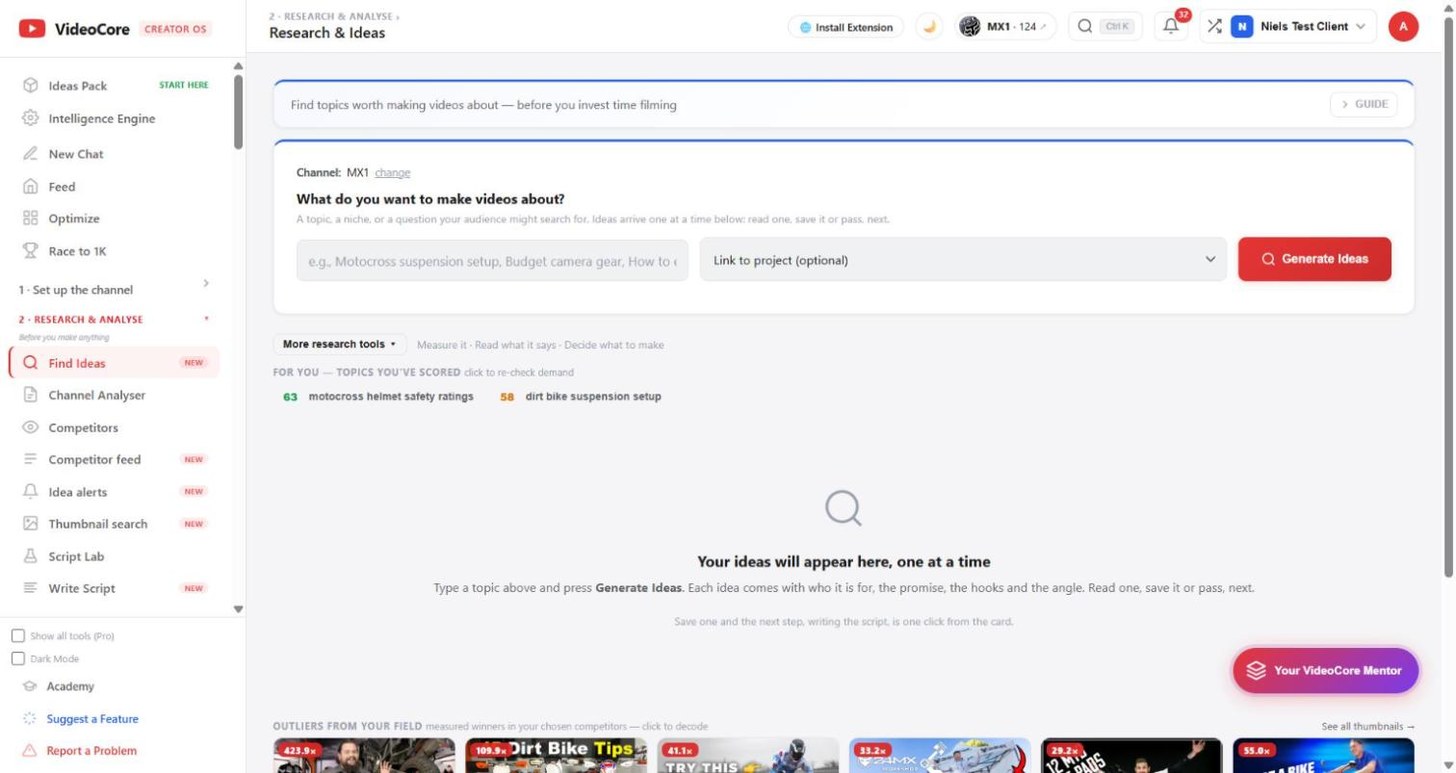Screen dimensions: 1456x773
Task: Expand Set up the channel section
Action: tap(113, 289)
